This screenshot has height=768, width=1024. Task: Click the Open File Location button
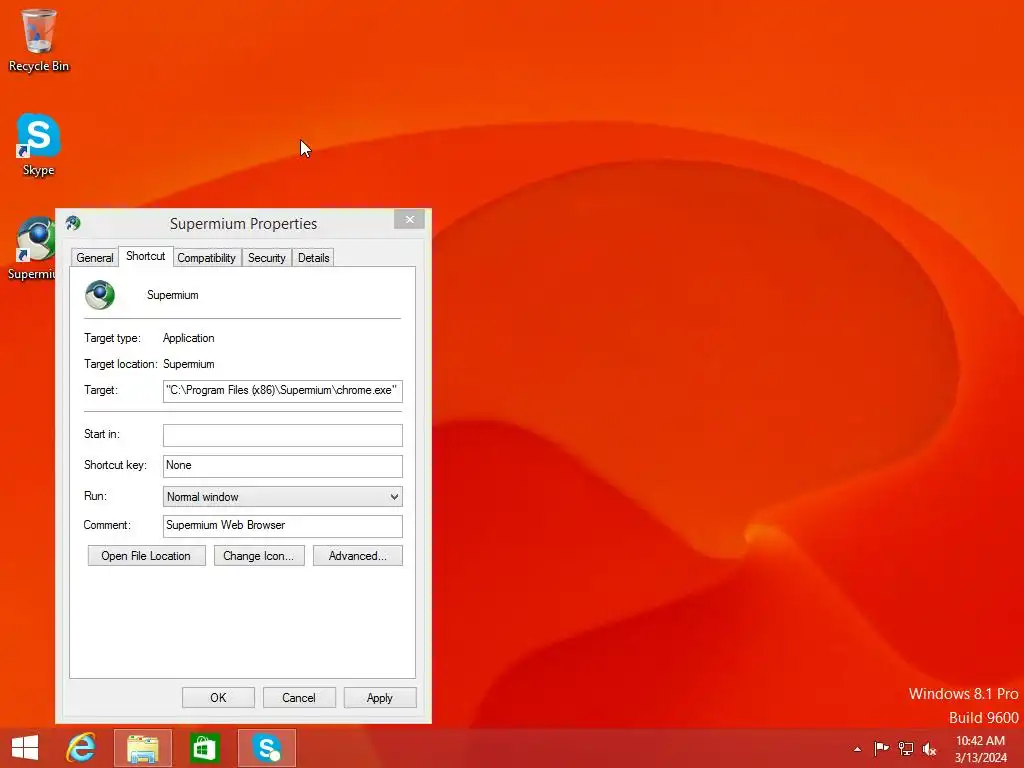pos(146,556)
